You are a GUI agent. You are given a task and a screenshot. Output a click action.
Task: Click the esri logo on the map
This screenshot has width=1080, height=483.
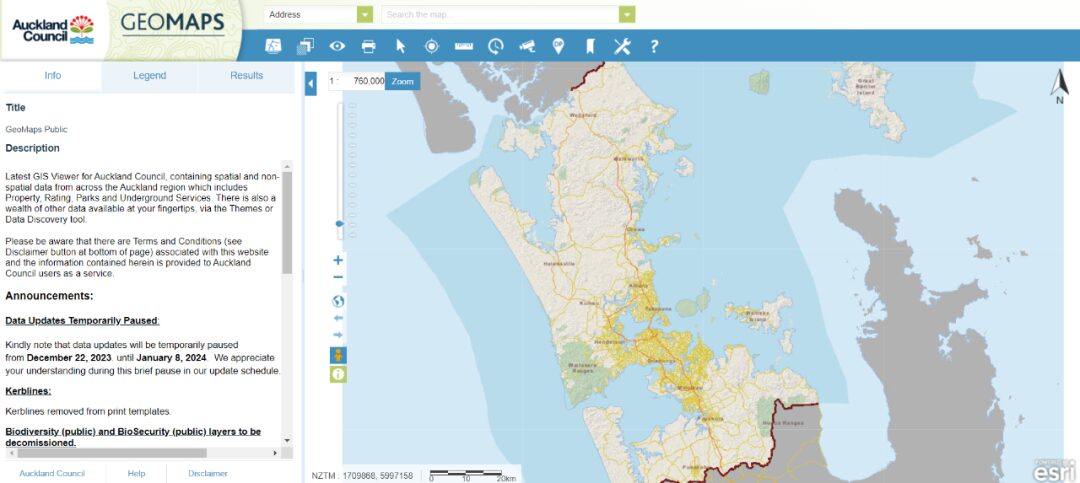pyautogui.click(x=1054, y=471)
